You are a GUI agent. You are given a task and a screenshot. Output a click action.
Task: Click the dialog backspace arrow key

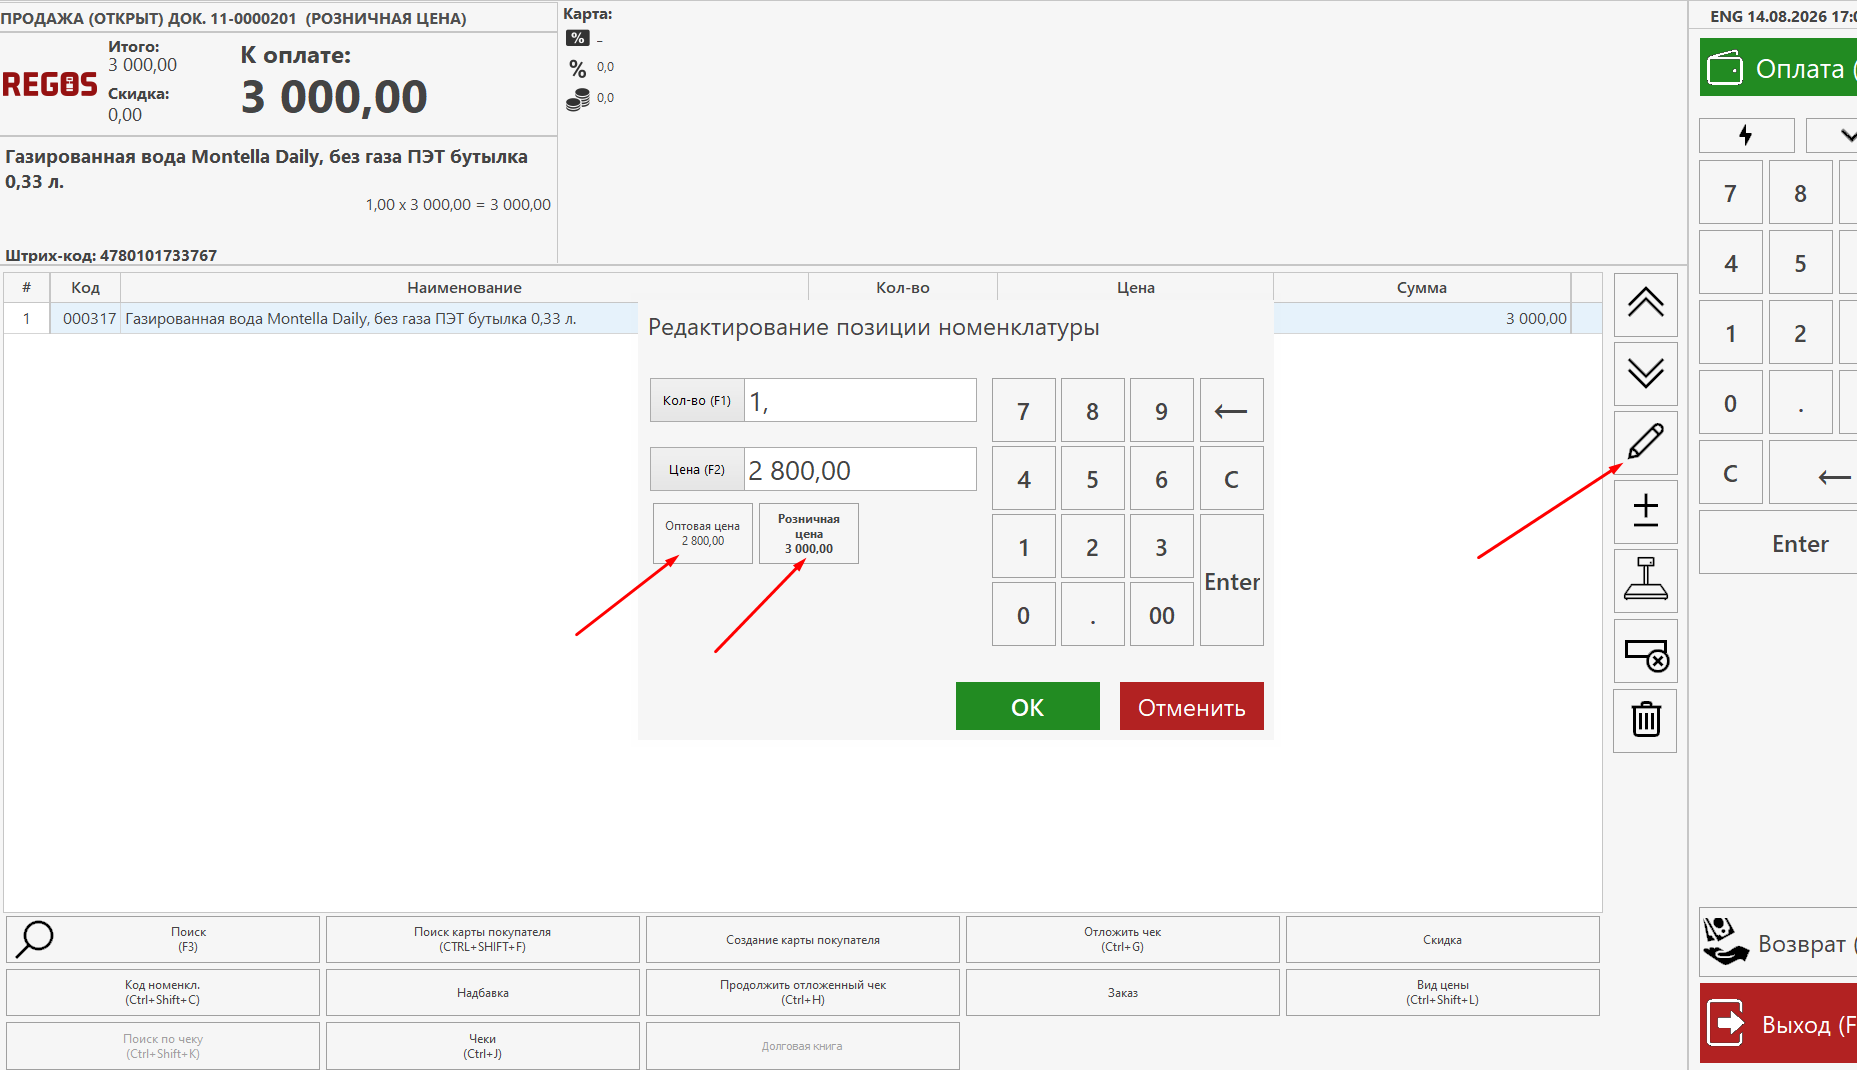(x=1231, y=410)
